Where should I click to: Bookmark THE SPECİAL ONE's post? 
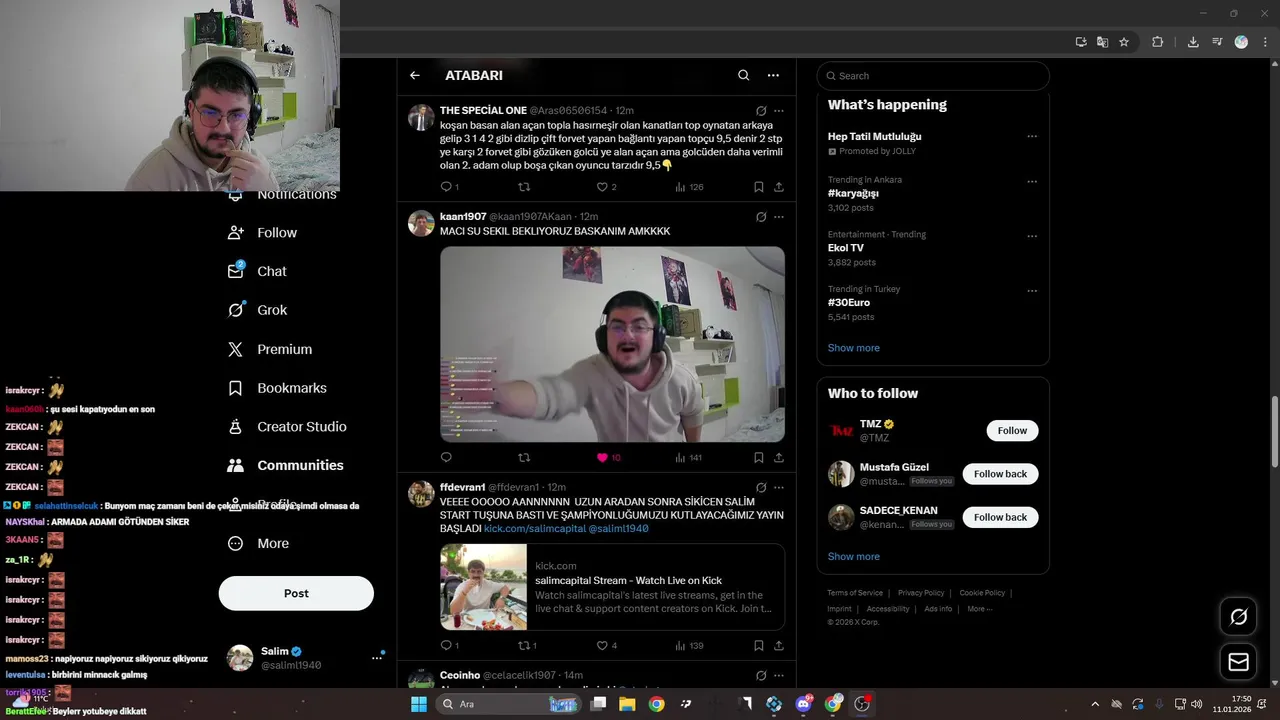759,187
